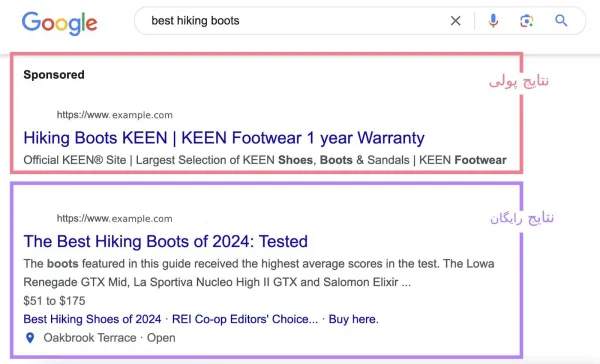The height and width of the screenshot is (364, 600).
Task: Follow the 'Best Hiking Shoes of 2024' sitelink
Action: coord(92,319)
